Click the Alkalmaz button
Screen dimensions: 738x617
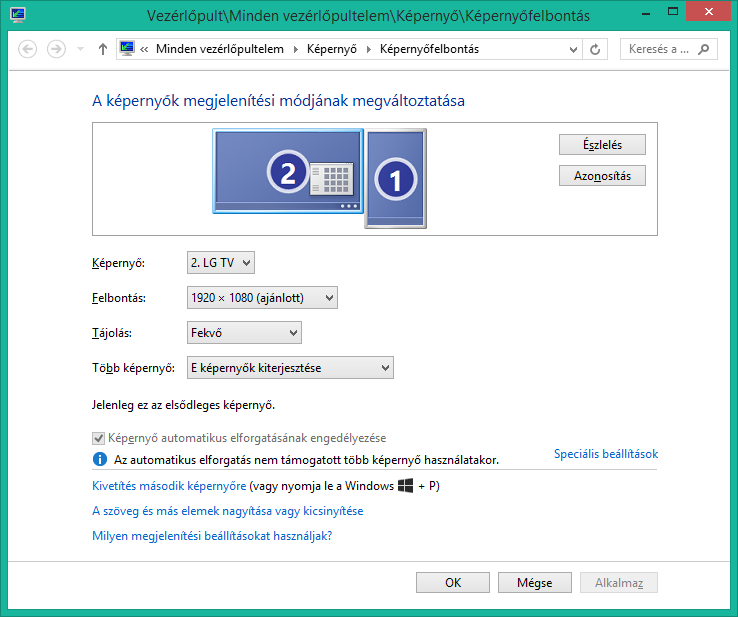pos(618,583)
